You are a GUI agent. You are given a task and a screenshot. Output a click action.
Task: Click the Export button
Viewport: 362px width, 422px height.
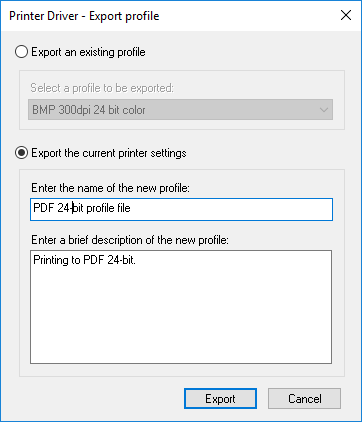[x=220, y=399]
